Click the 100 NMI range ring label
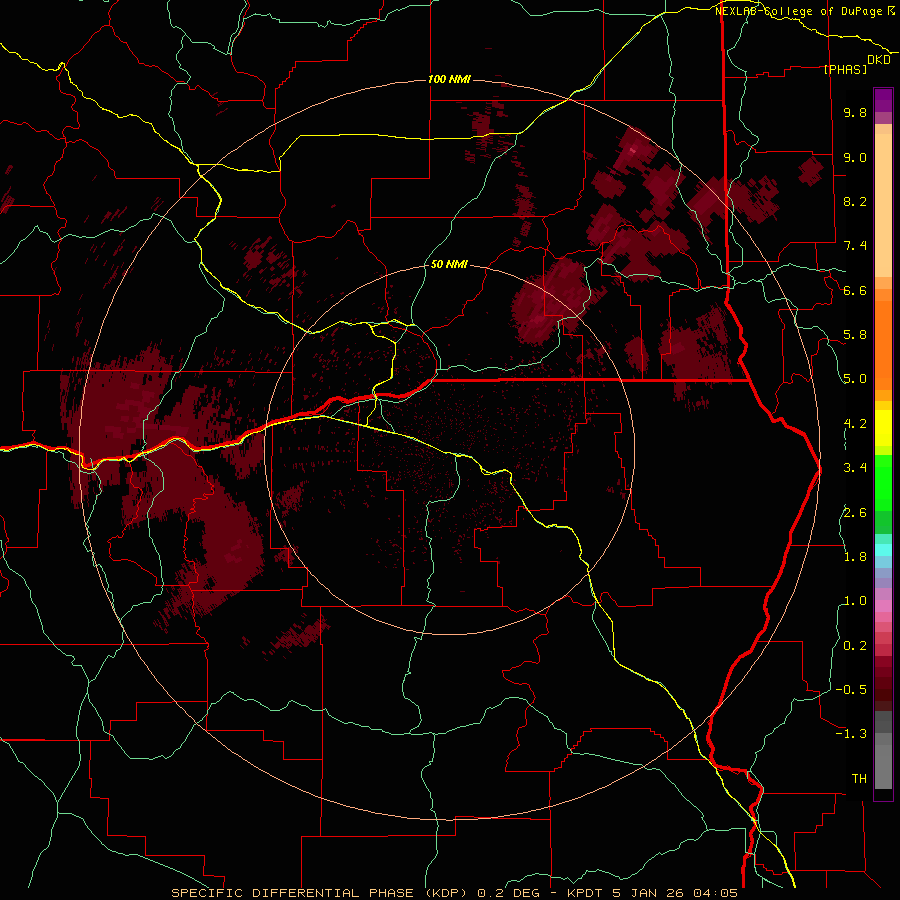This screenshot has height=900, width=900. pyautogui.click(x=449, y=79)
